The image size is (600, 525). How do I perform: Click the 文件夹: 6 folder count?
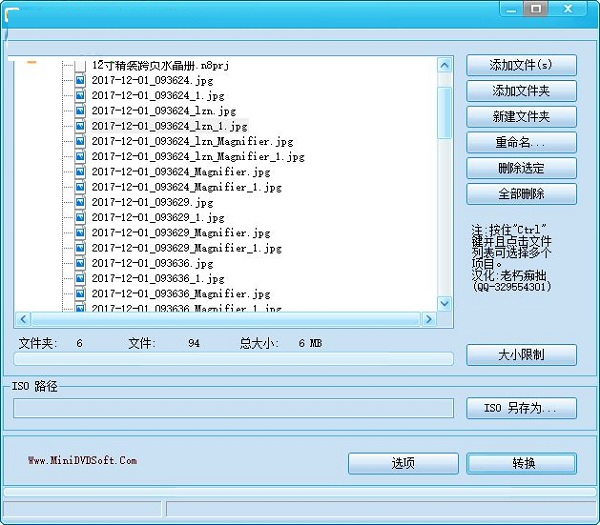tap(51, 343)
